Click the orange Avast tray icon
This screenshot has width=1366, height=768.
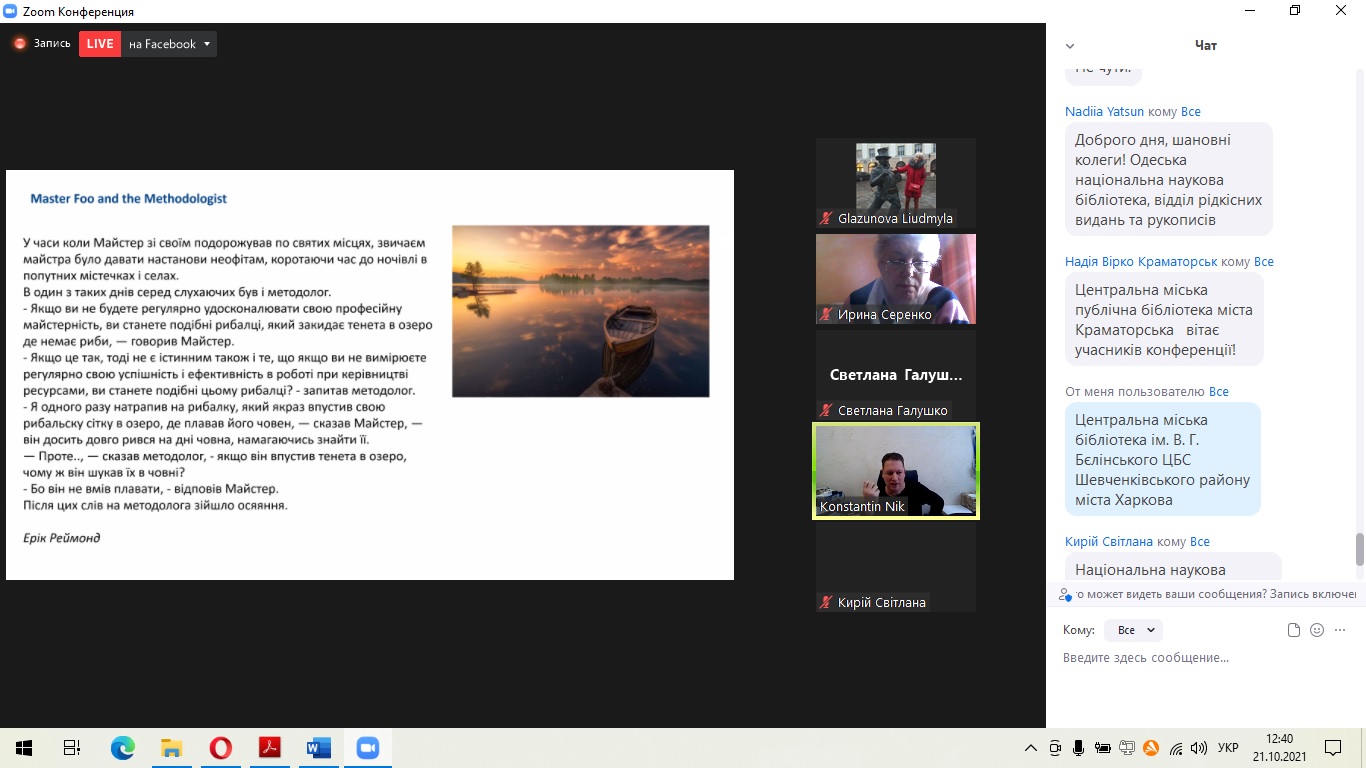(x=1151, y=748)
